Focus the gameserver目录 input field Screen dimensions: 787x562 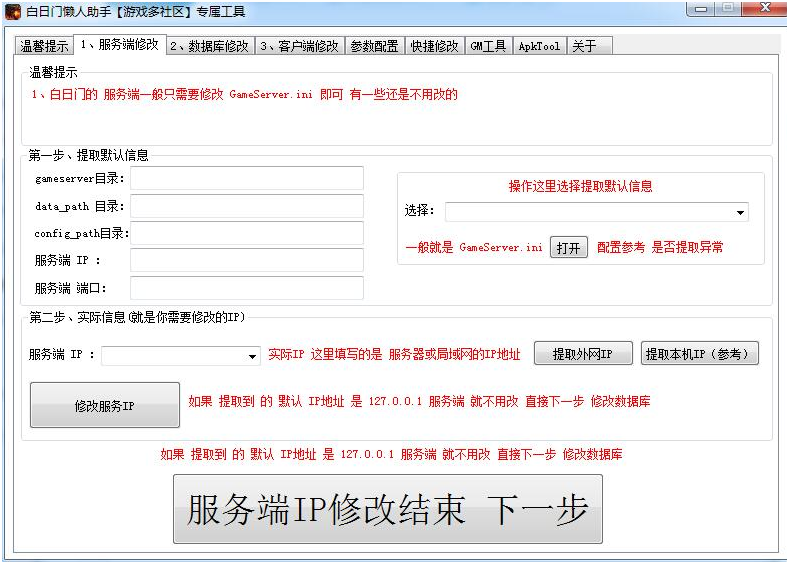coord(246,179)
